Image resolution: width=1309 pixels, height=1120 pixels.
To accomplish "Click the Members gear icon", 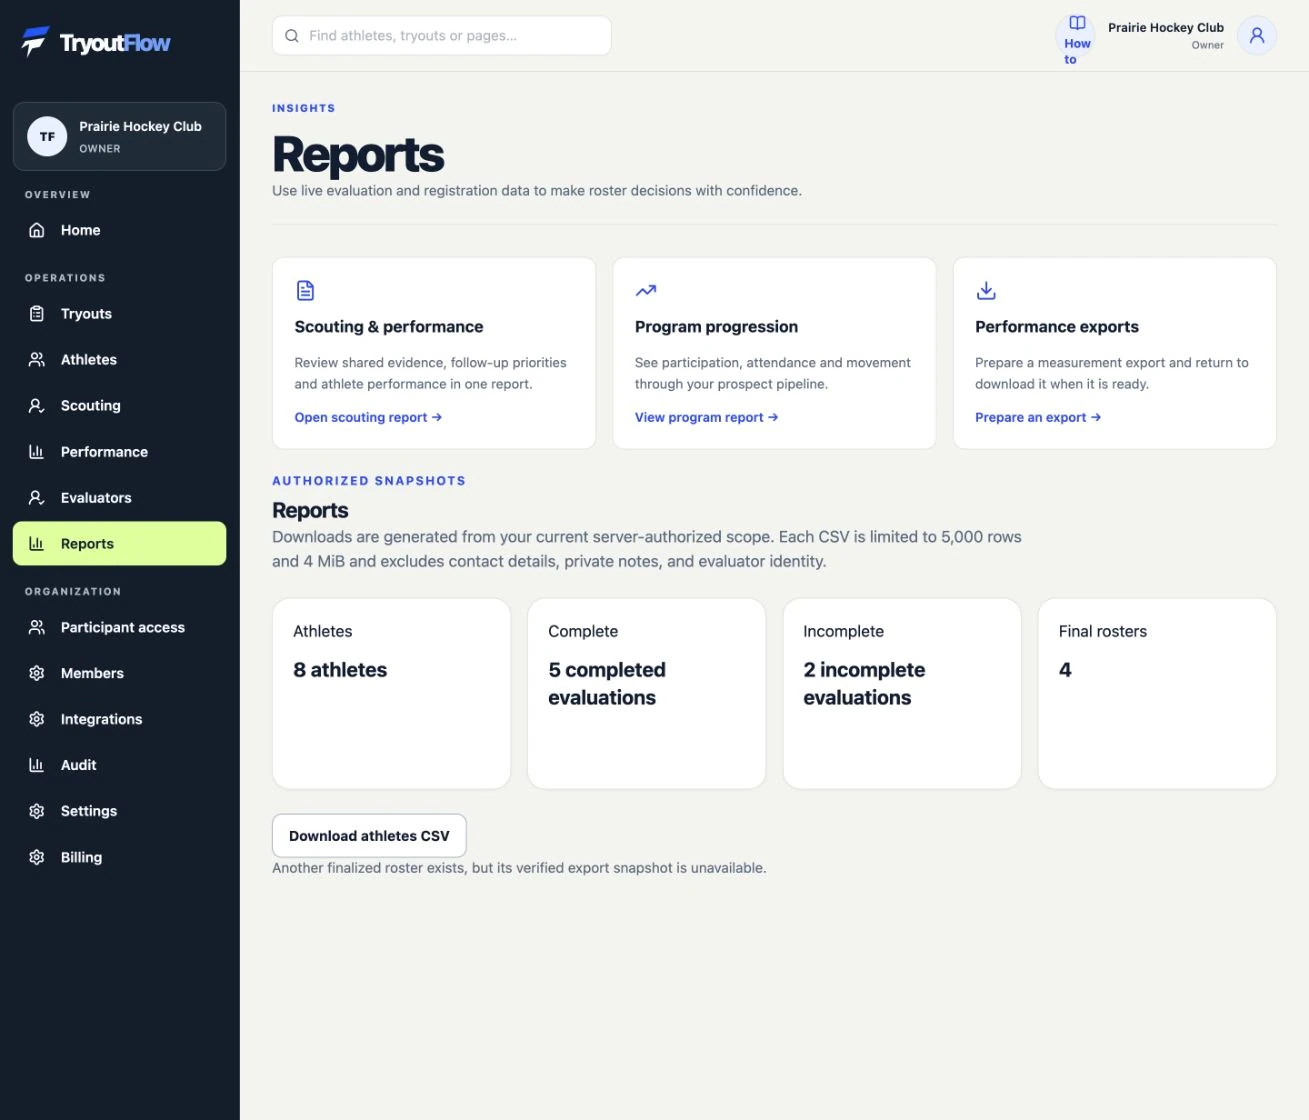I will (x=37, y=674).
